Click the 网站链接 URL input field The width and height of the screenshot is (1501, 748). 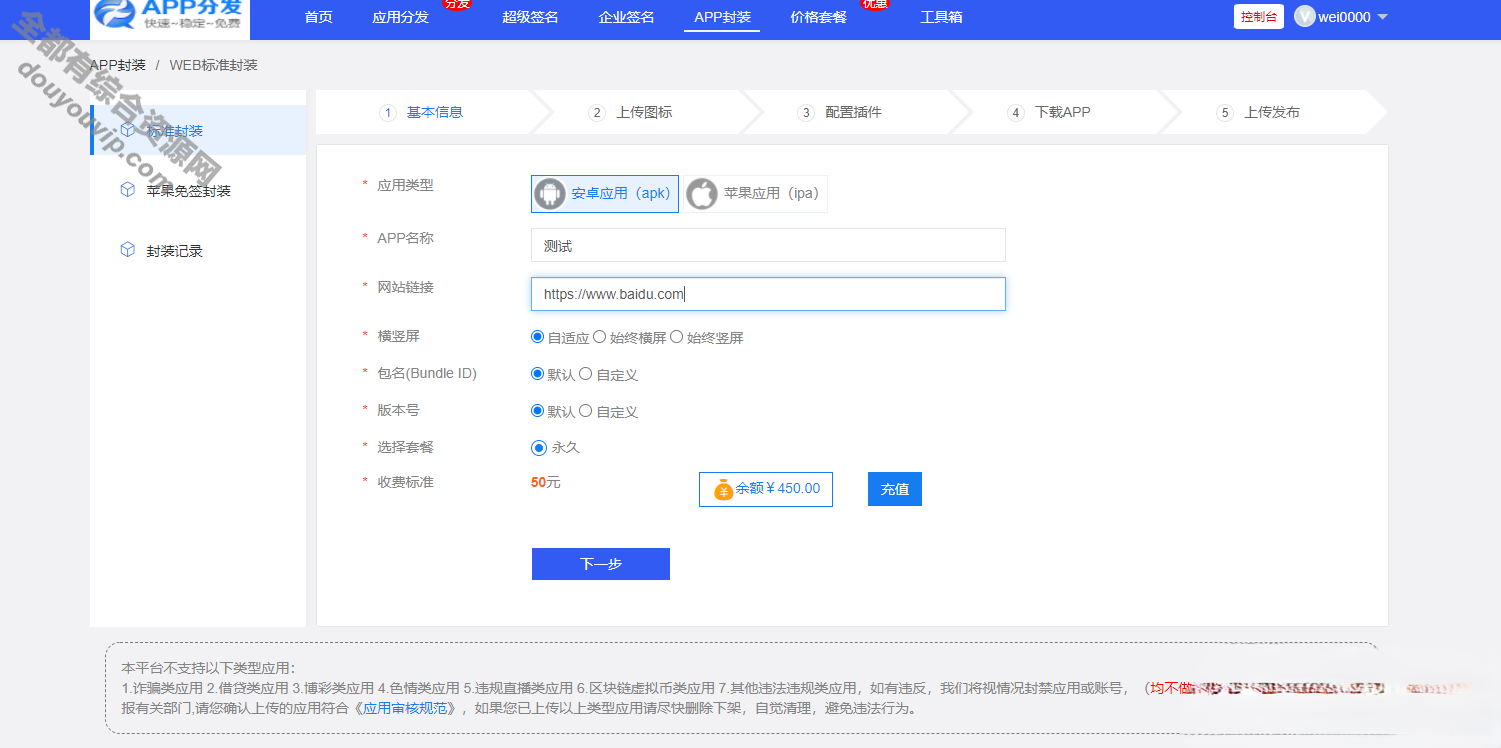point(768,294)
